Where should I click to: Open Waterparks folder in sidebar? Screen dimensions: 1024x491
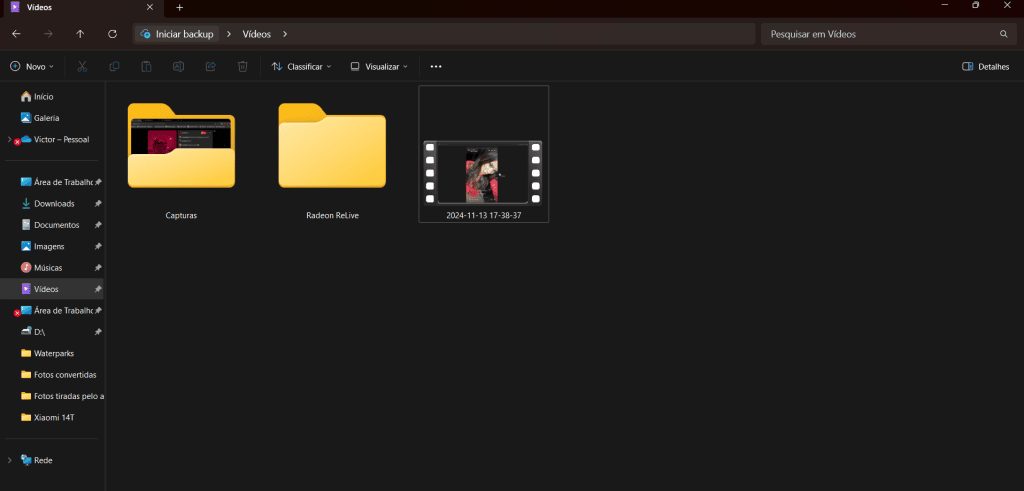coord(52,353)
